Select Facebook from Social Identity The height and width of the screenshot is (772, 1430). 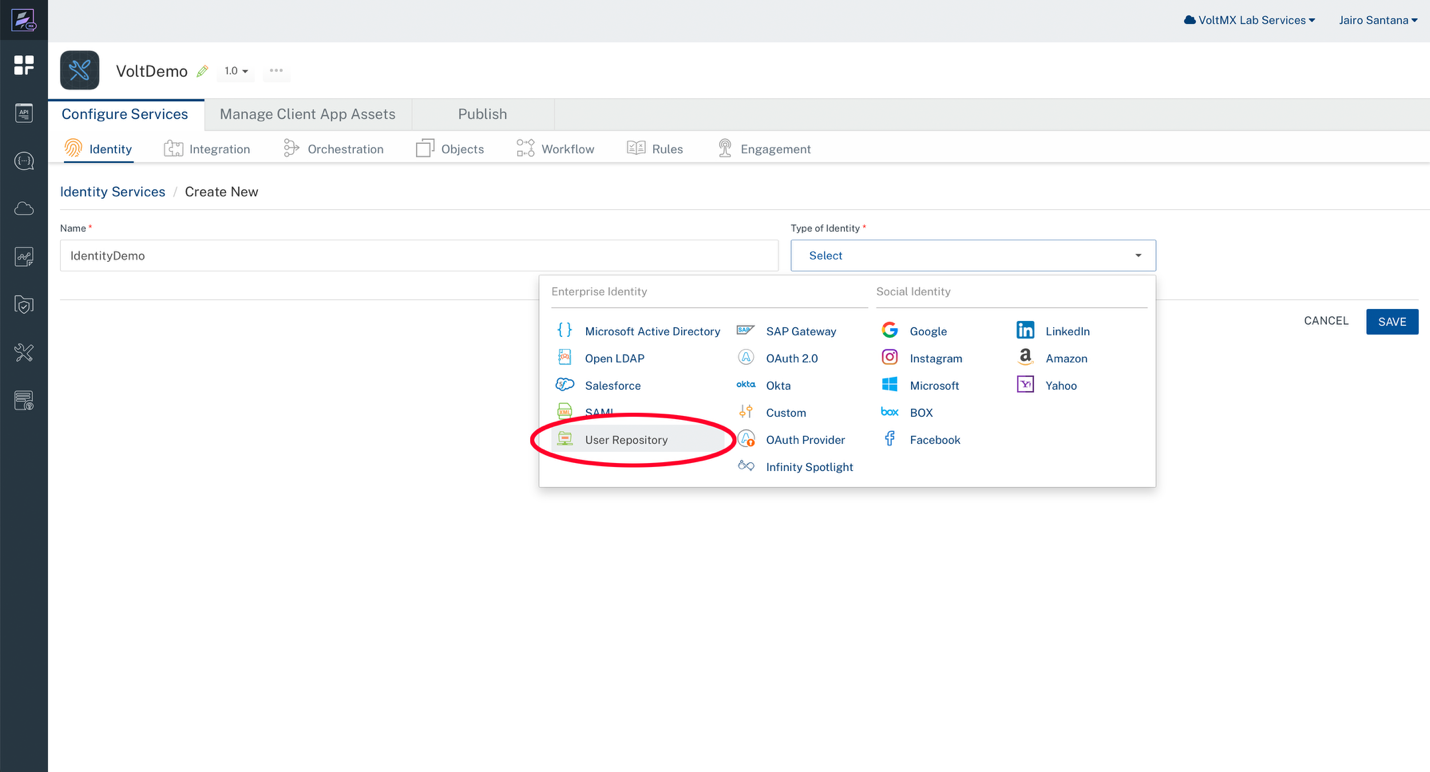tap(921, 440)
